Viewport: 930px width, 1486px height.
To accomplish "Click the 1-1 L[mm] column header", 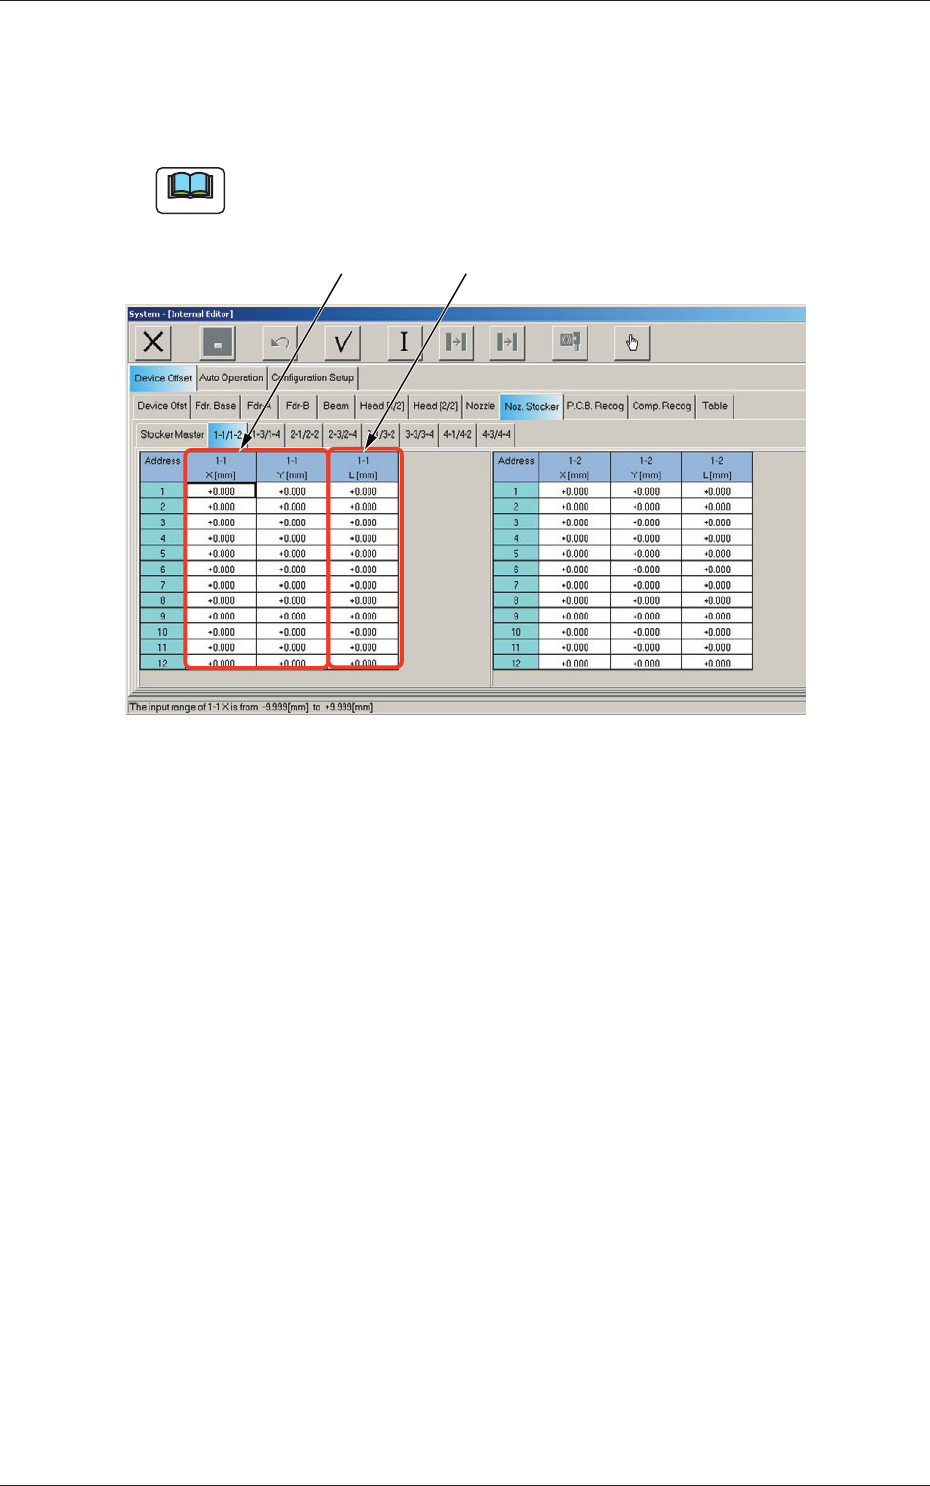I will coord(363,468).
